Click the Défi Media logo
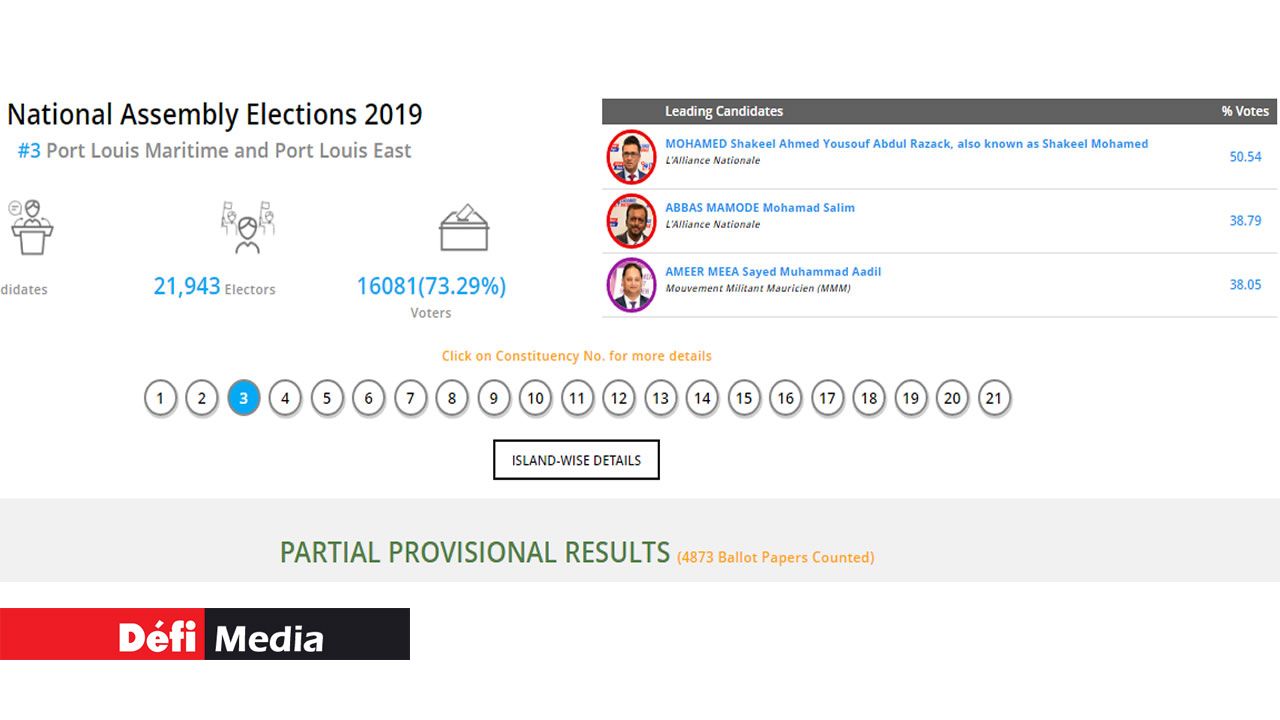Screen dimensions: 1280x720 (x=205, y=634)
